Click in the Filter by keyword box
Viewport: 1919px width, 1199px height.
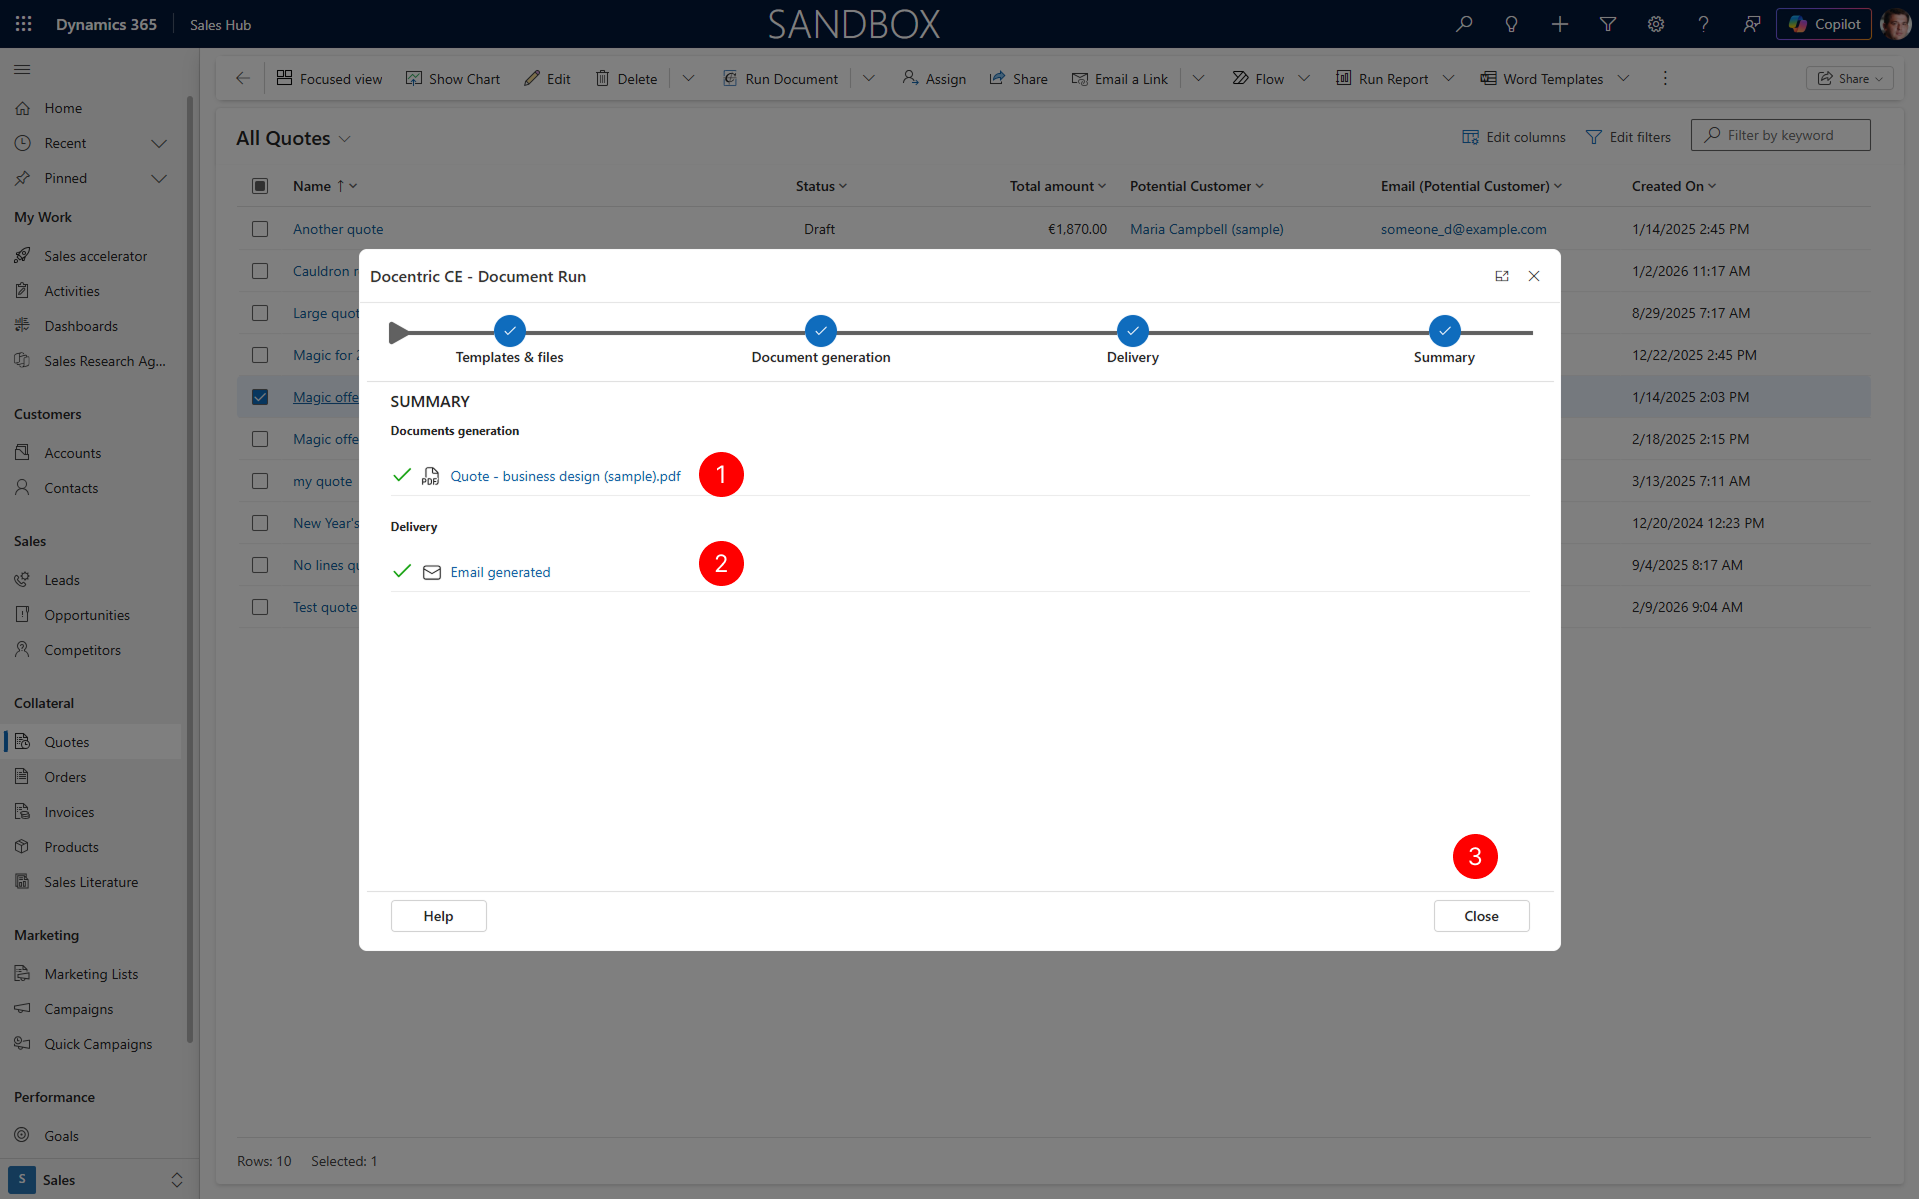click(1780, 135)
